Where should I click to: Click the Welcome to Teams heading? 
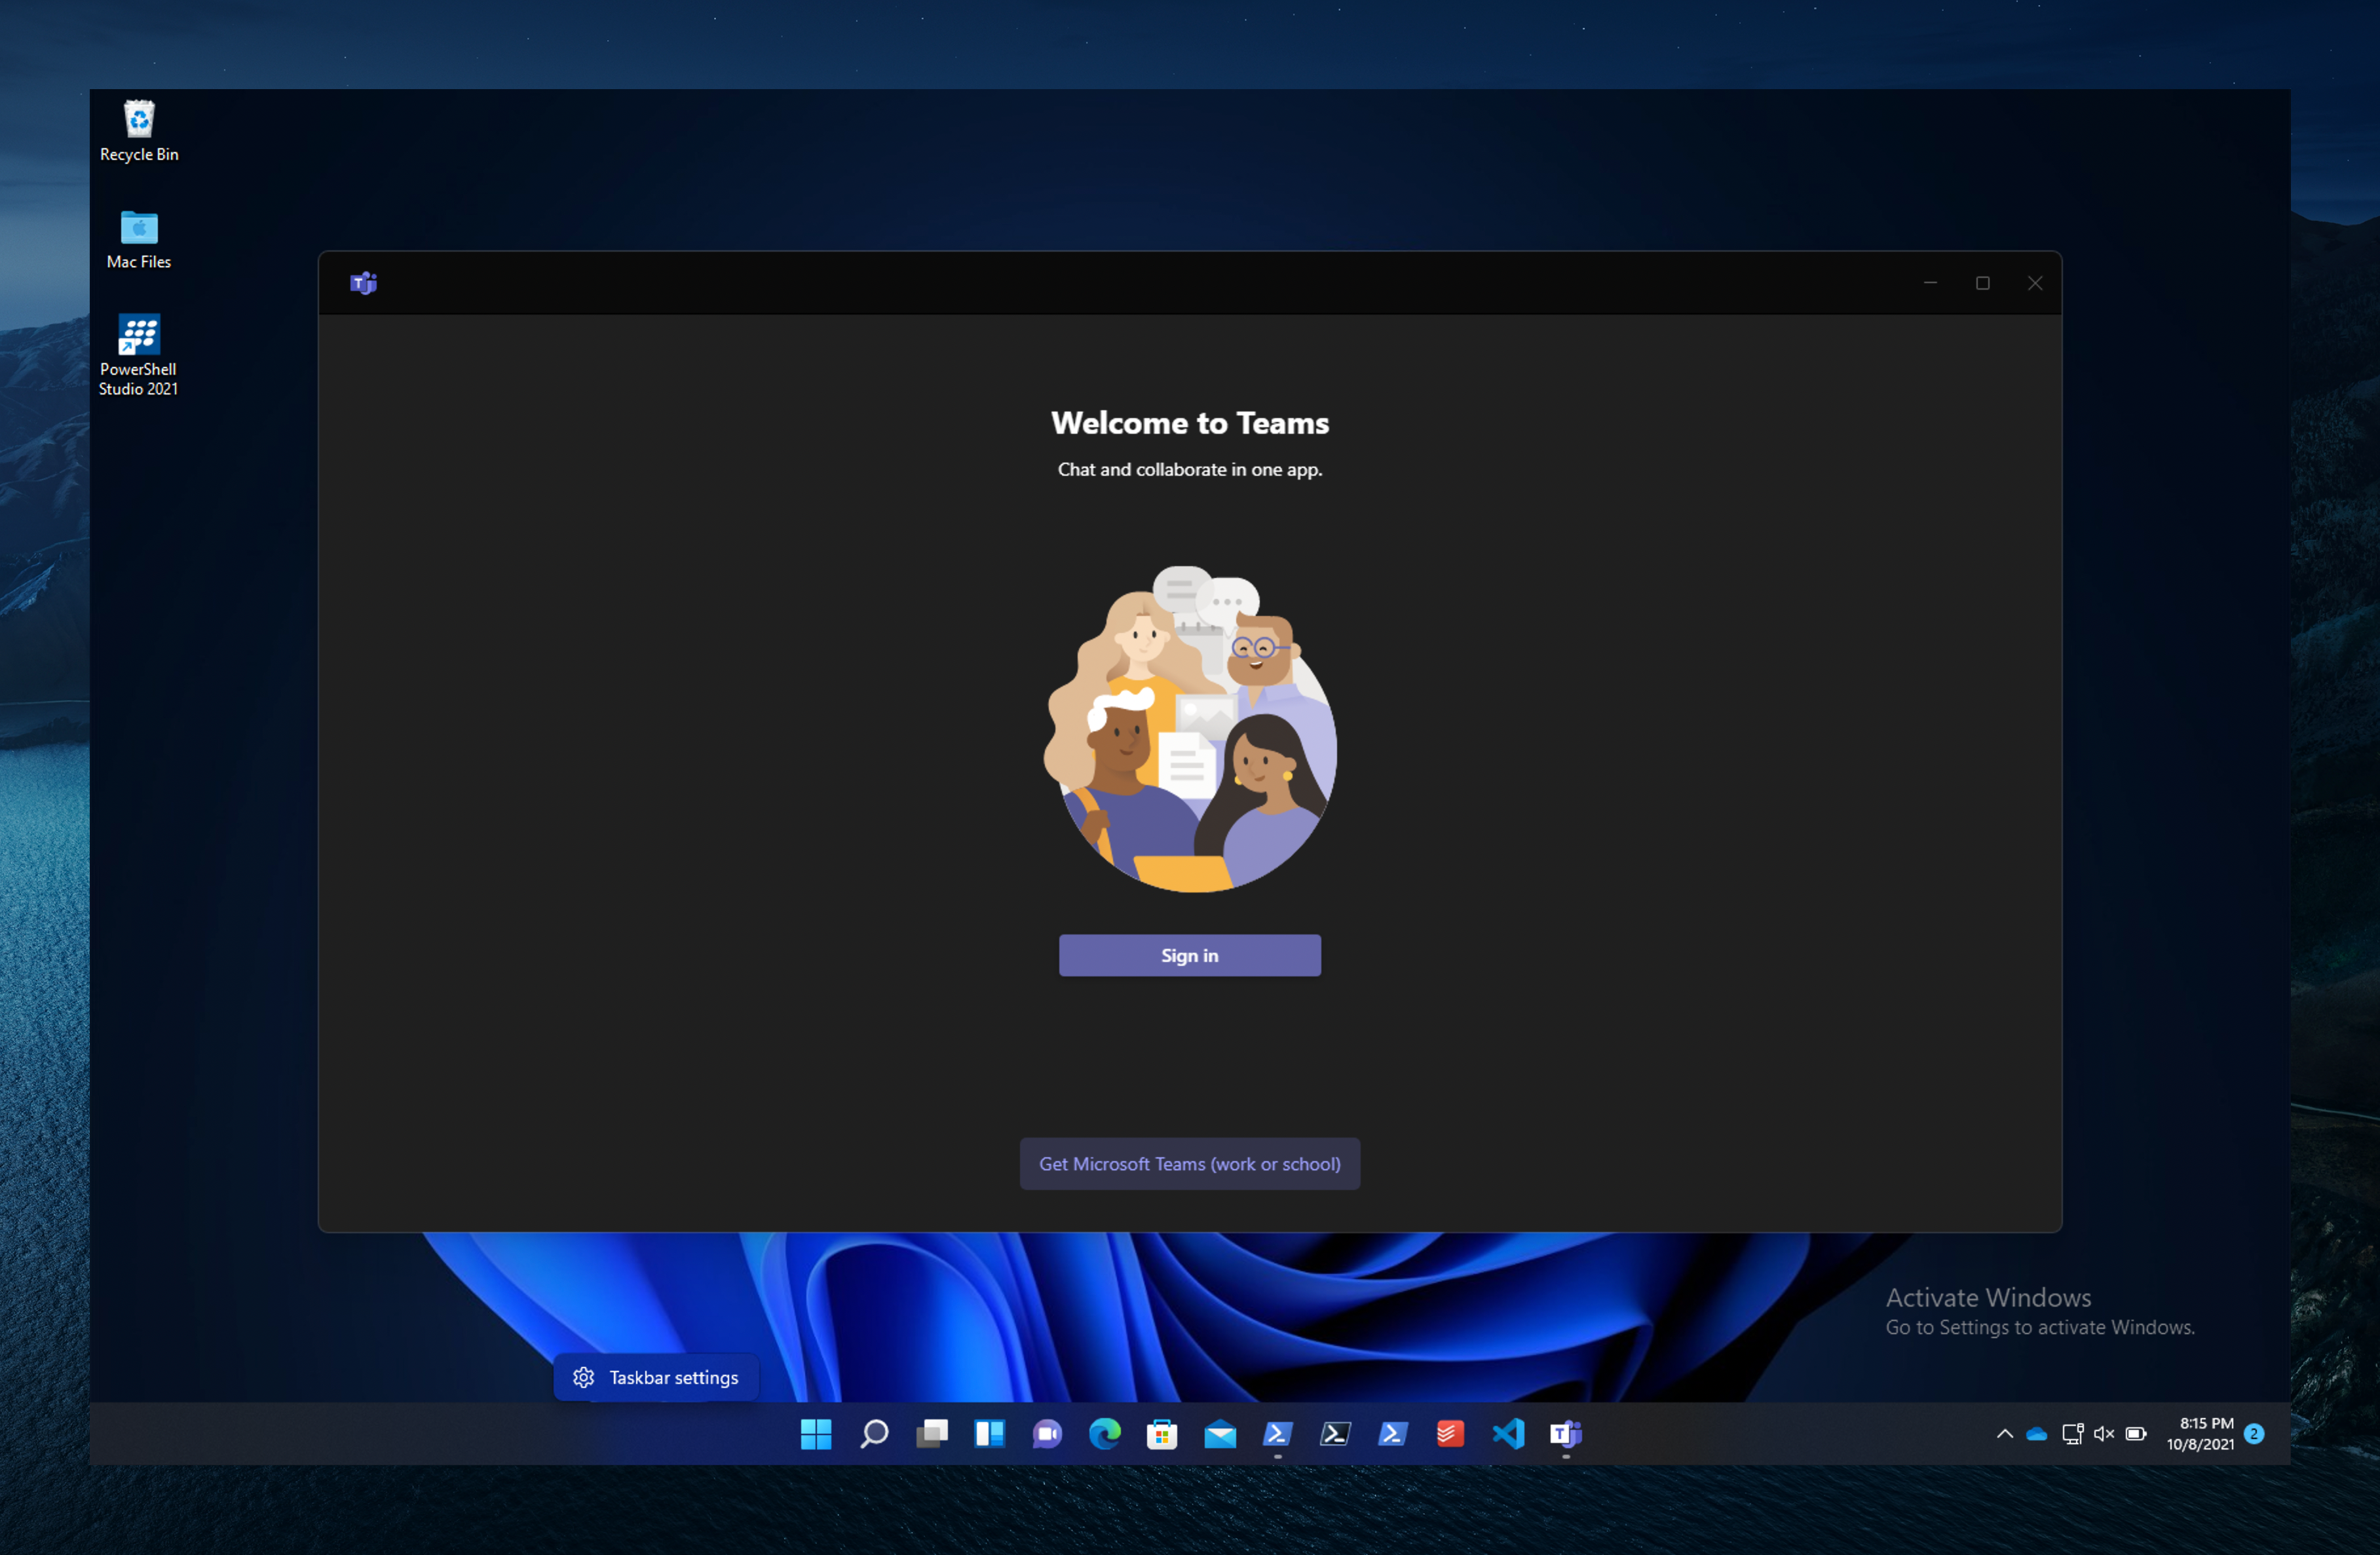coord(1189,422)
